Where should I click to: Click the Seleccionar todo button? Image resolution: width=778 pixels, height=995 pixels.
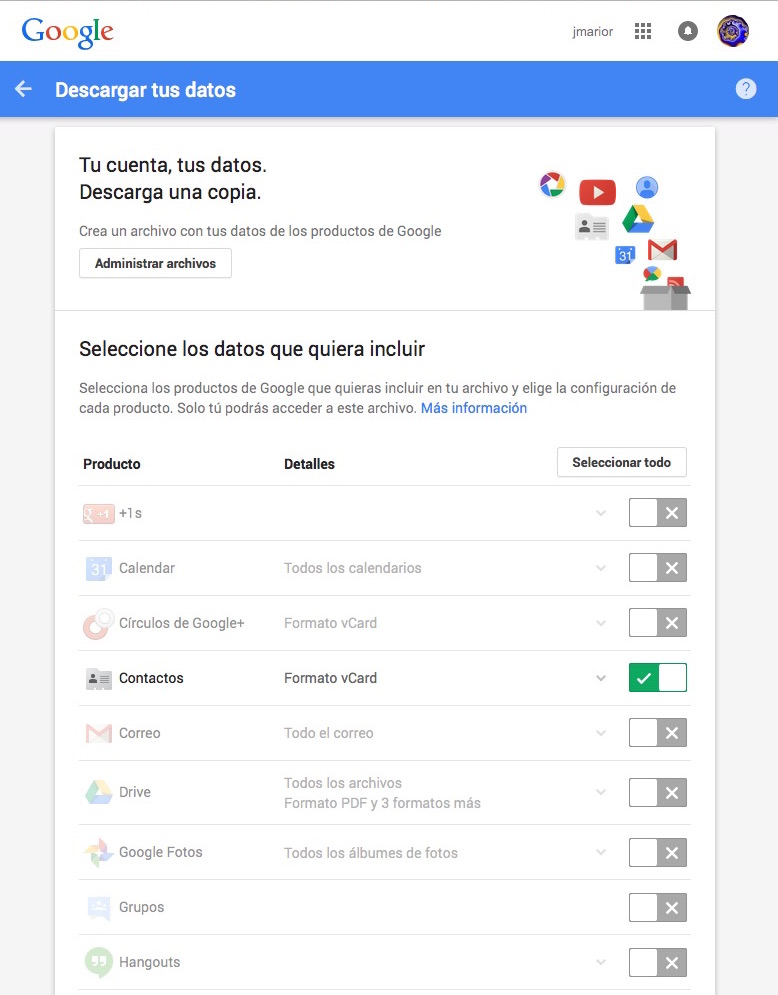click(622, 463)
